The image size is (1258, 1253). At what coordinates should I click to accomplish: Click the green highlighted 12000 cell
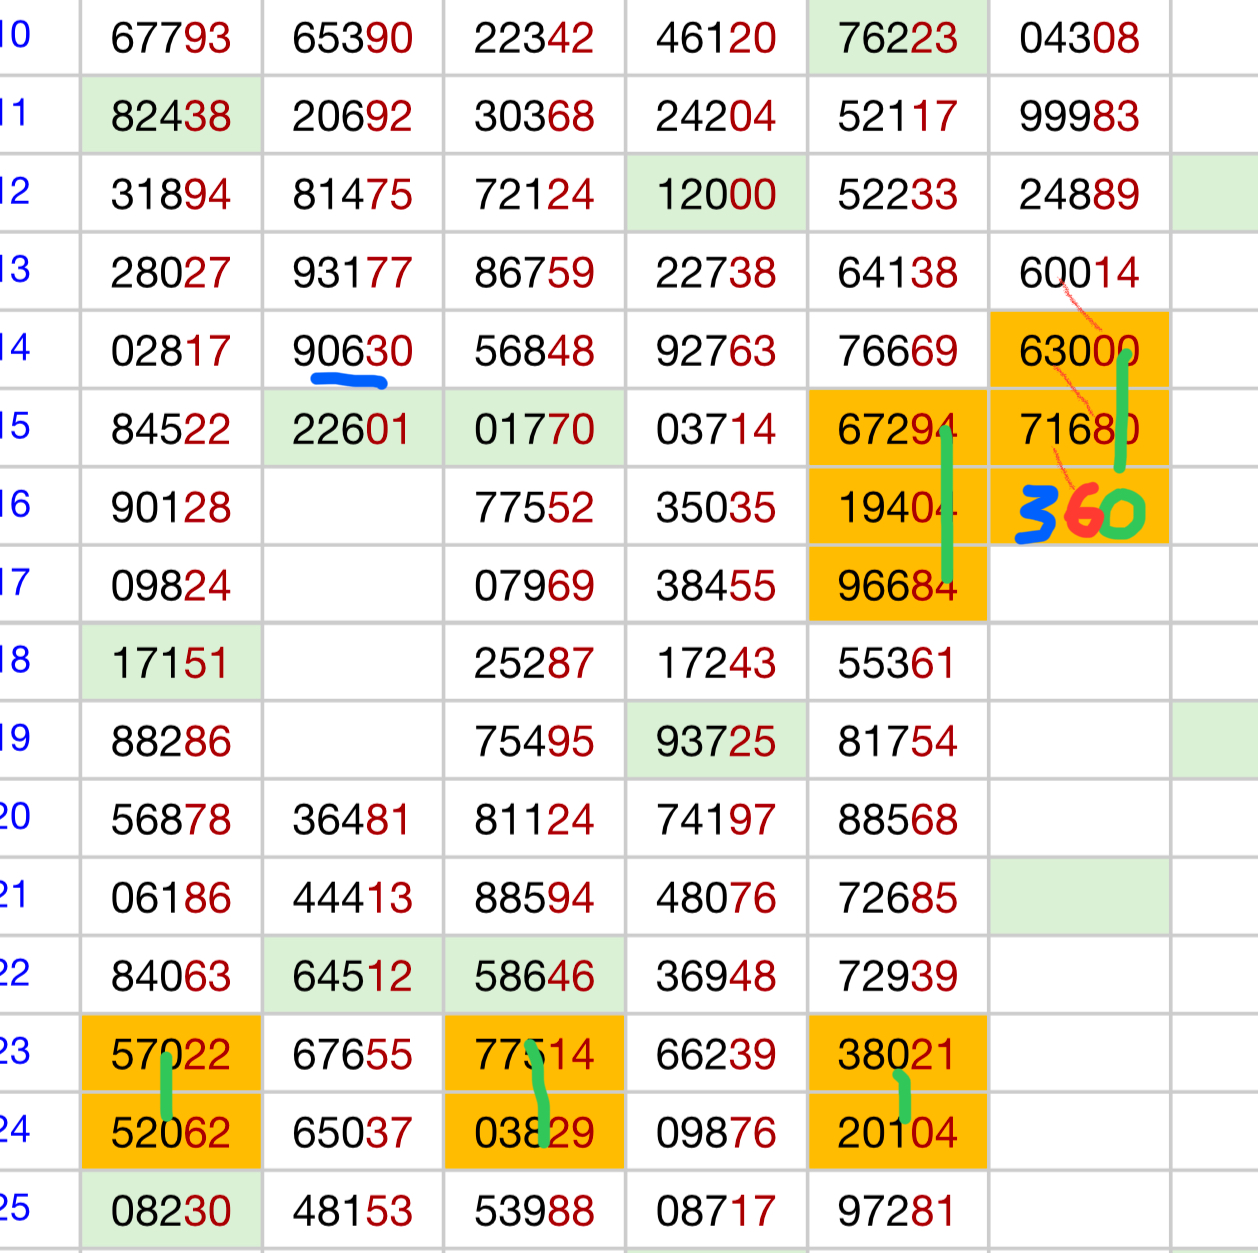point(716,193)
